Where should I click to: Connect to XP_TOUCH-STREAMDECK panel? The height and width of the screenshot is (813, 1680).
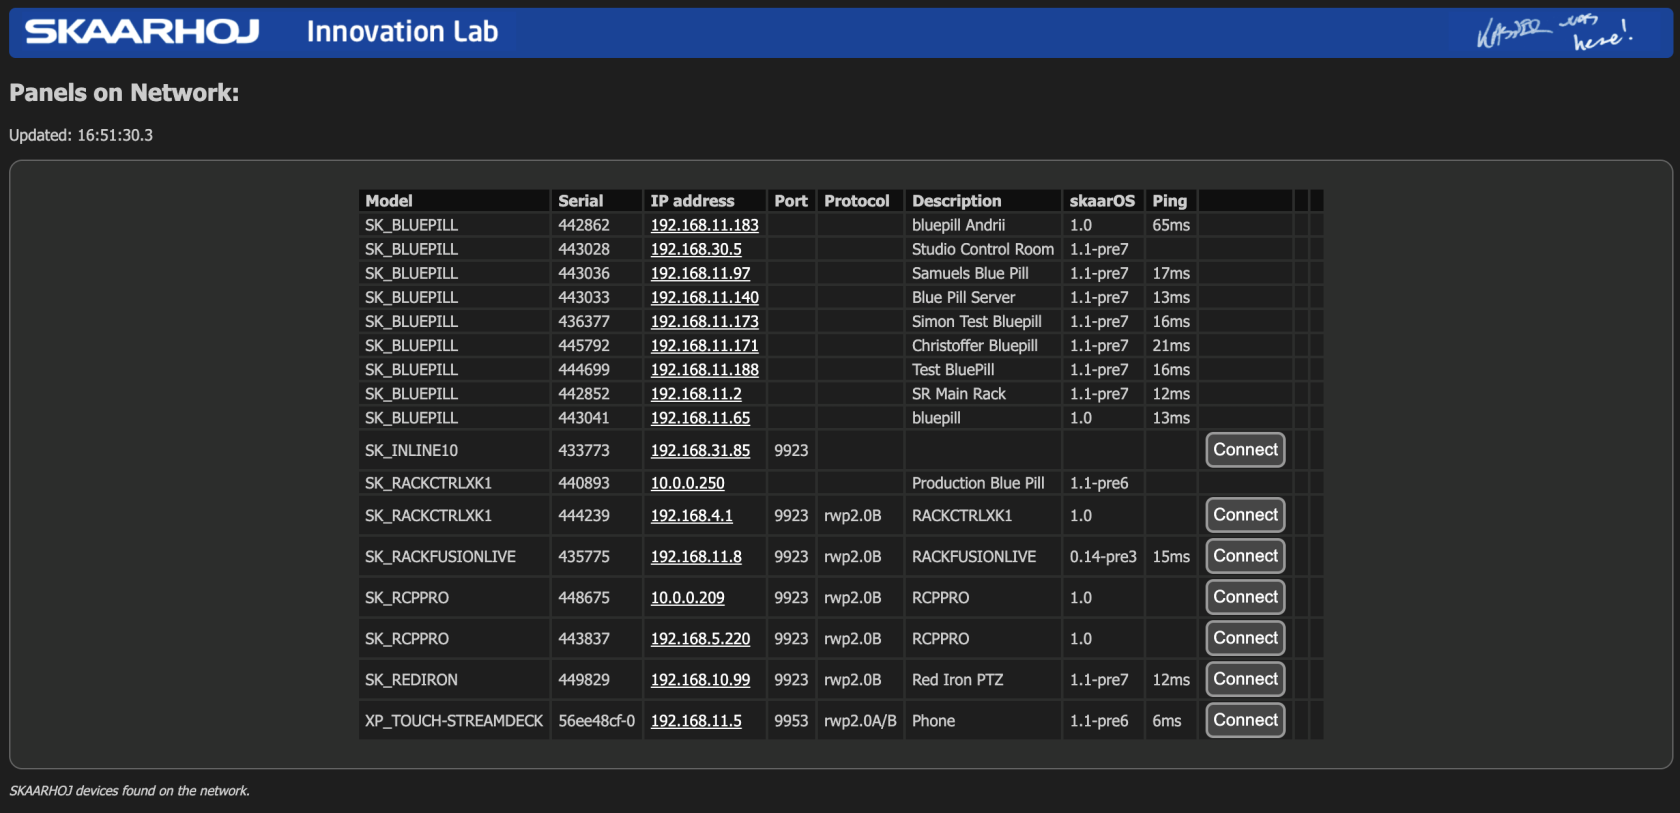[1245, 720]
